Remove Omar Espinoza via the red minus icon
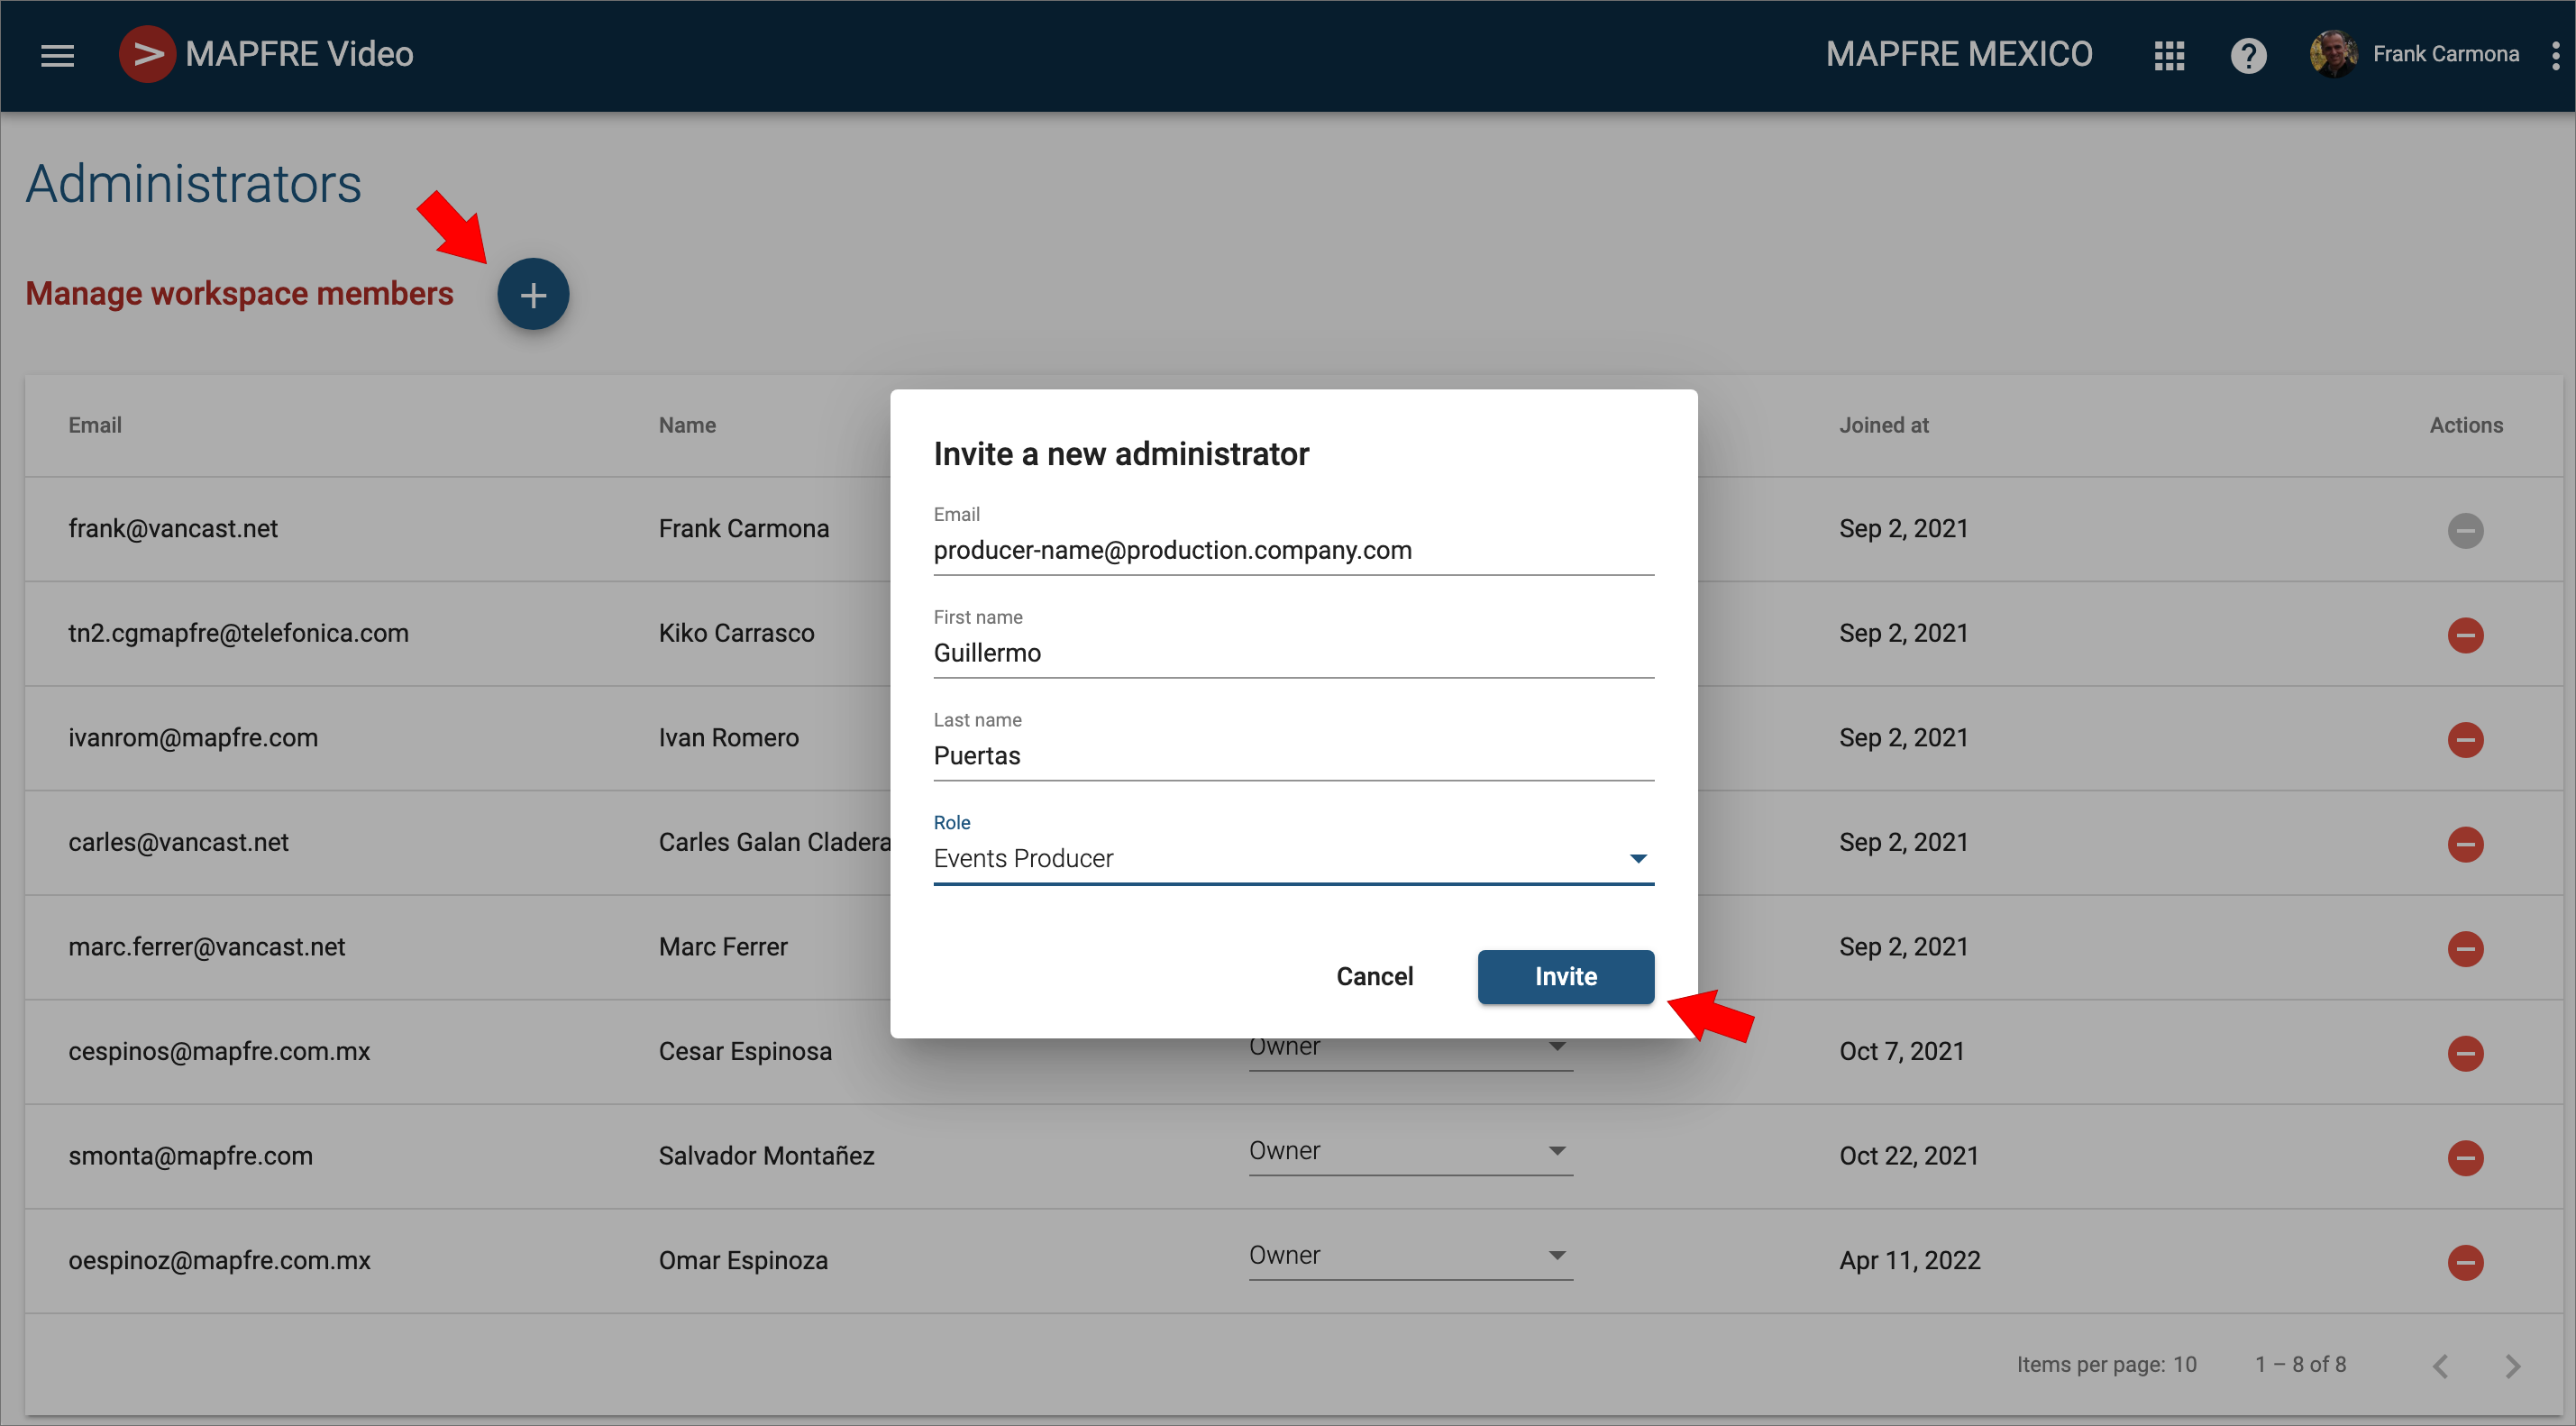The height and width of the screenshot is (1426, 2576). pyautogui.click(x=2465, y=1262)
